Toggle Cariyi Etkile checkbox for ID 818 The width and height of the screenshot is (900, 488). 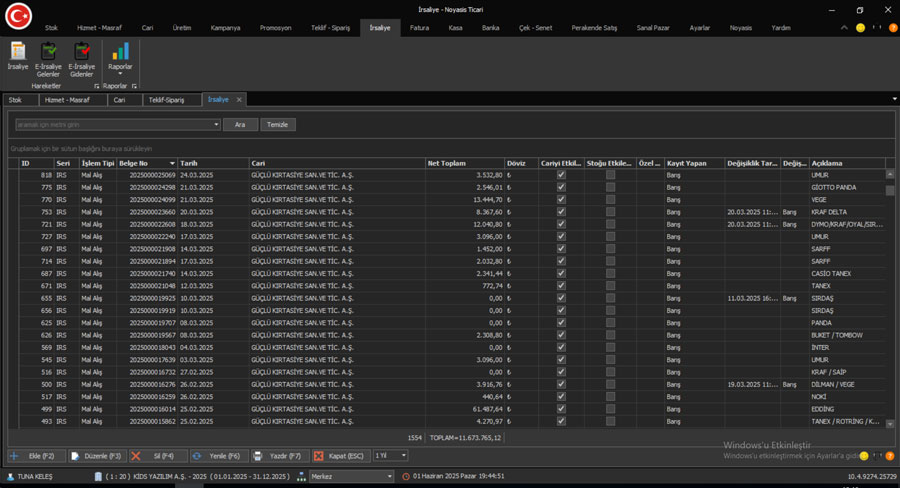[561, 175]
